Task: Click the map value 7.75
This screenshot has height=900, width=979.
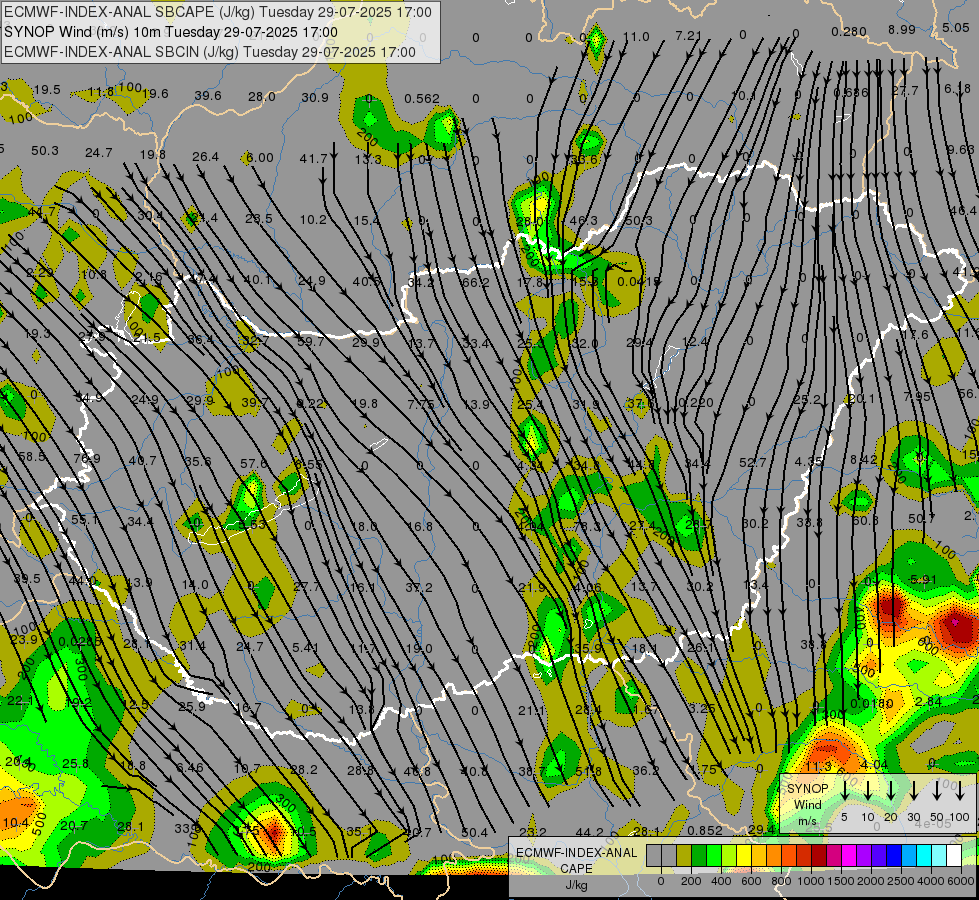Action: (420, 404)
